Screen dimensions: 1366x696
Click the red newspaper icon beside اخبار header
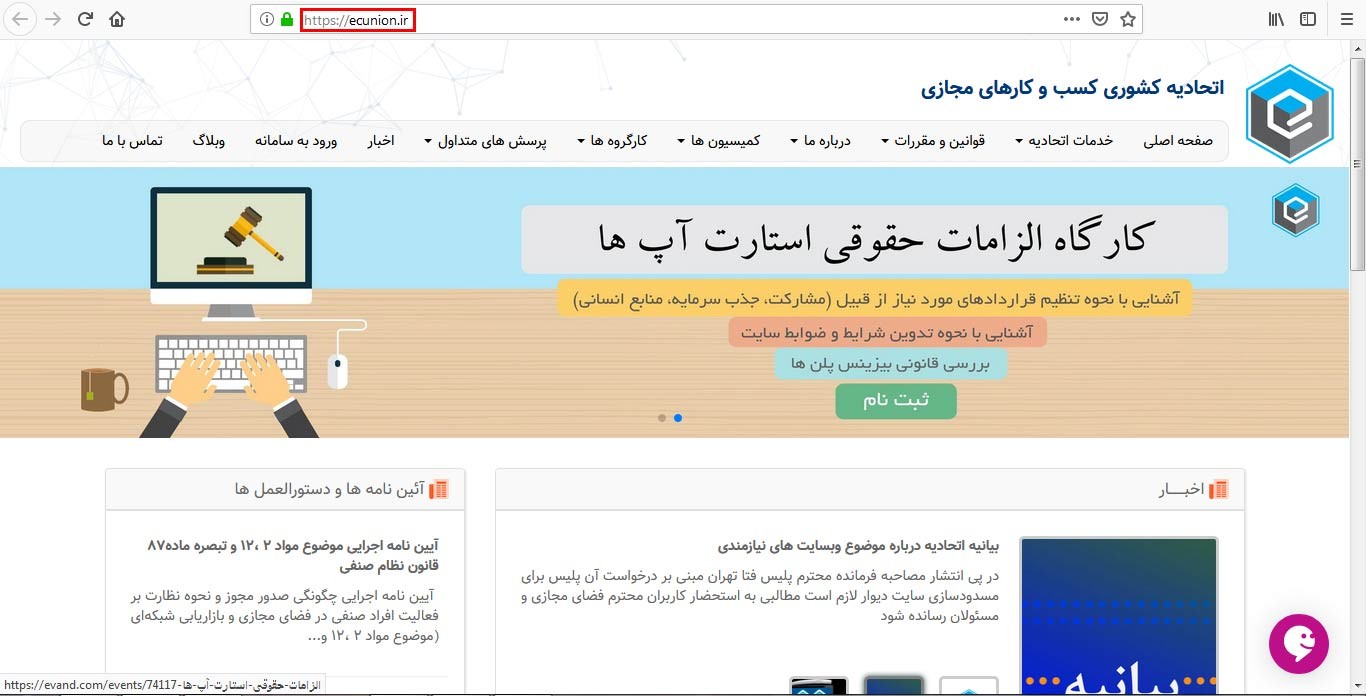click(1218, 488)
